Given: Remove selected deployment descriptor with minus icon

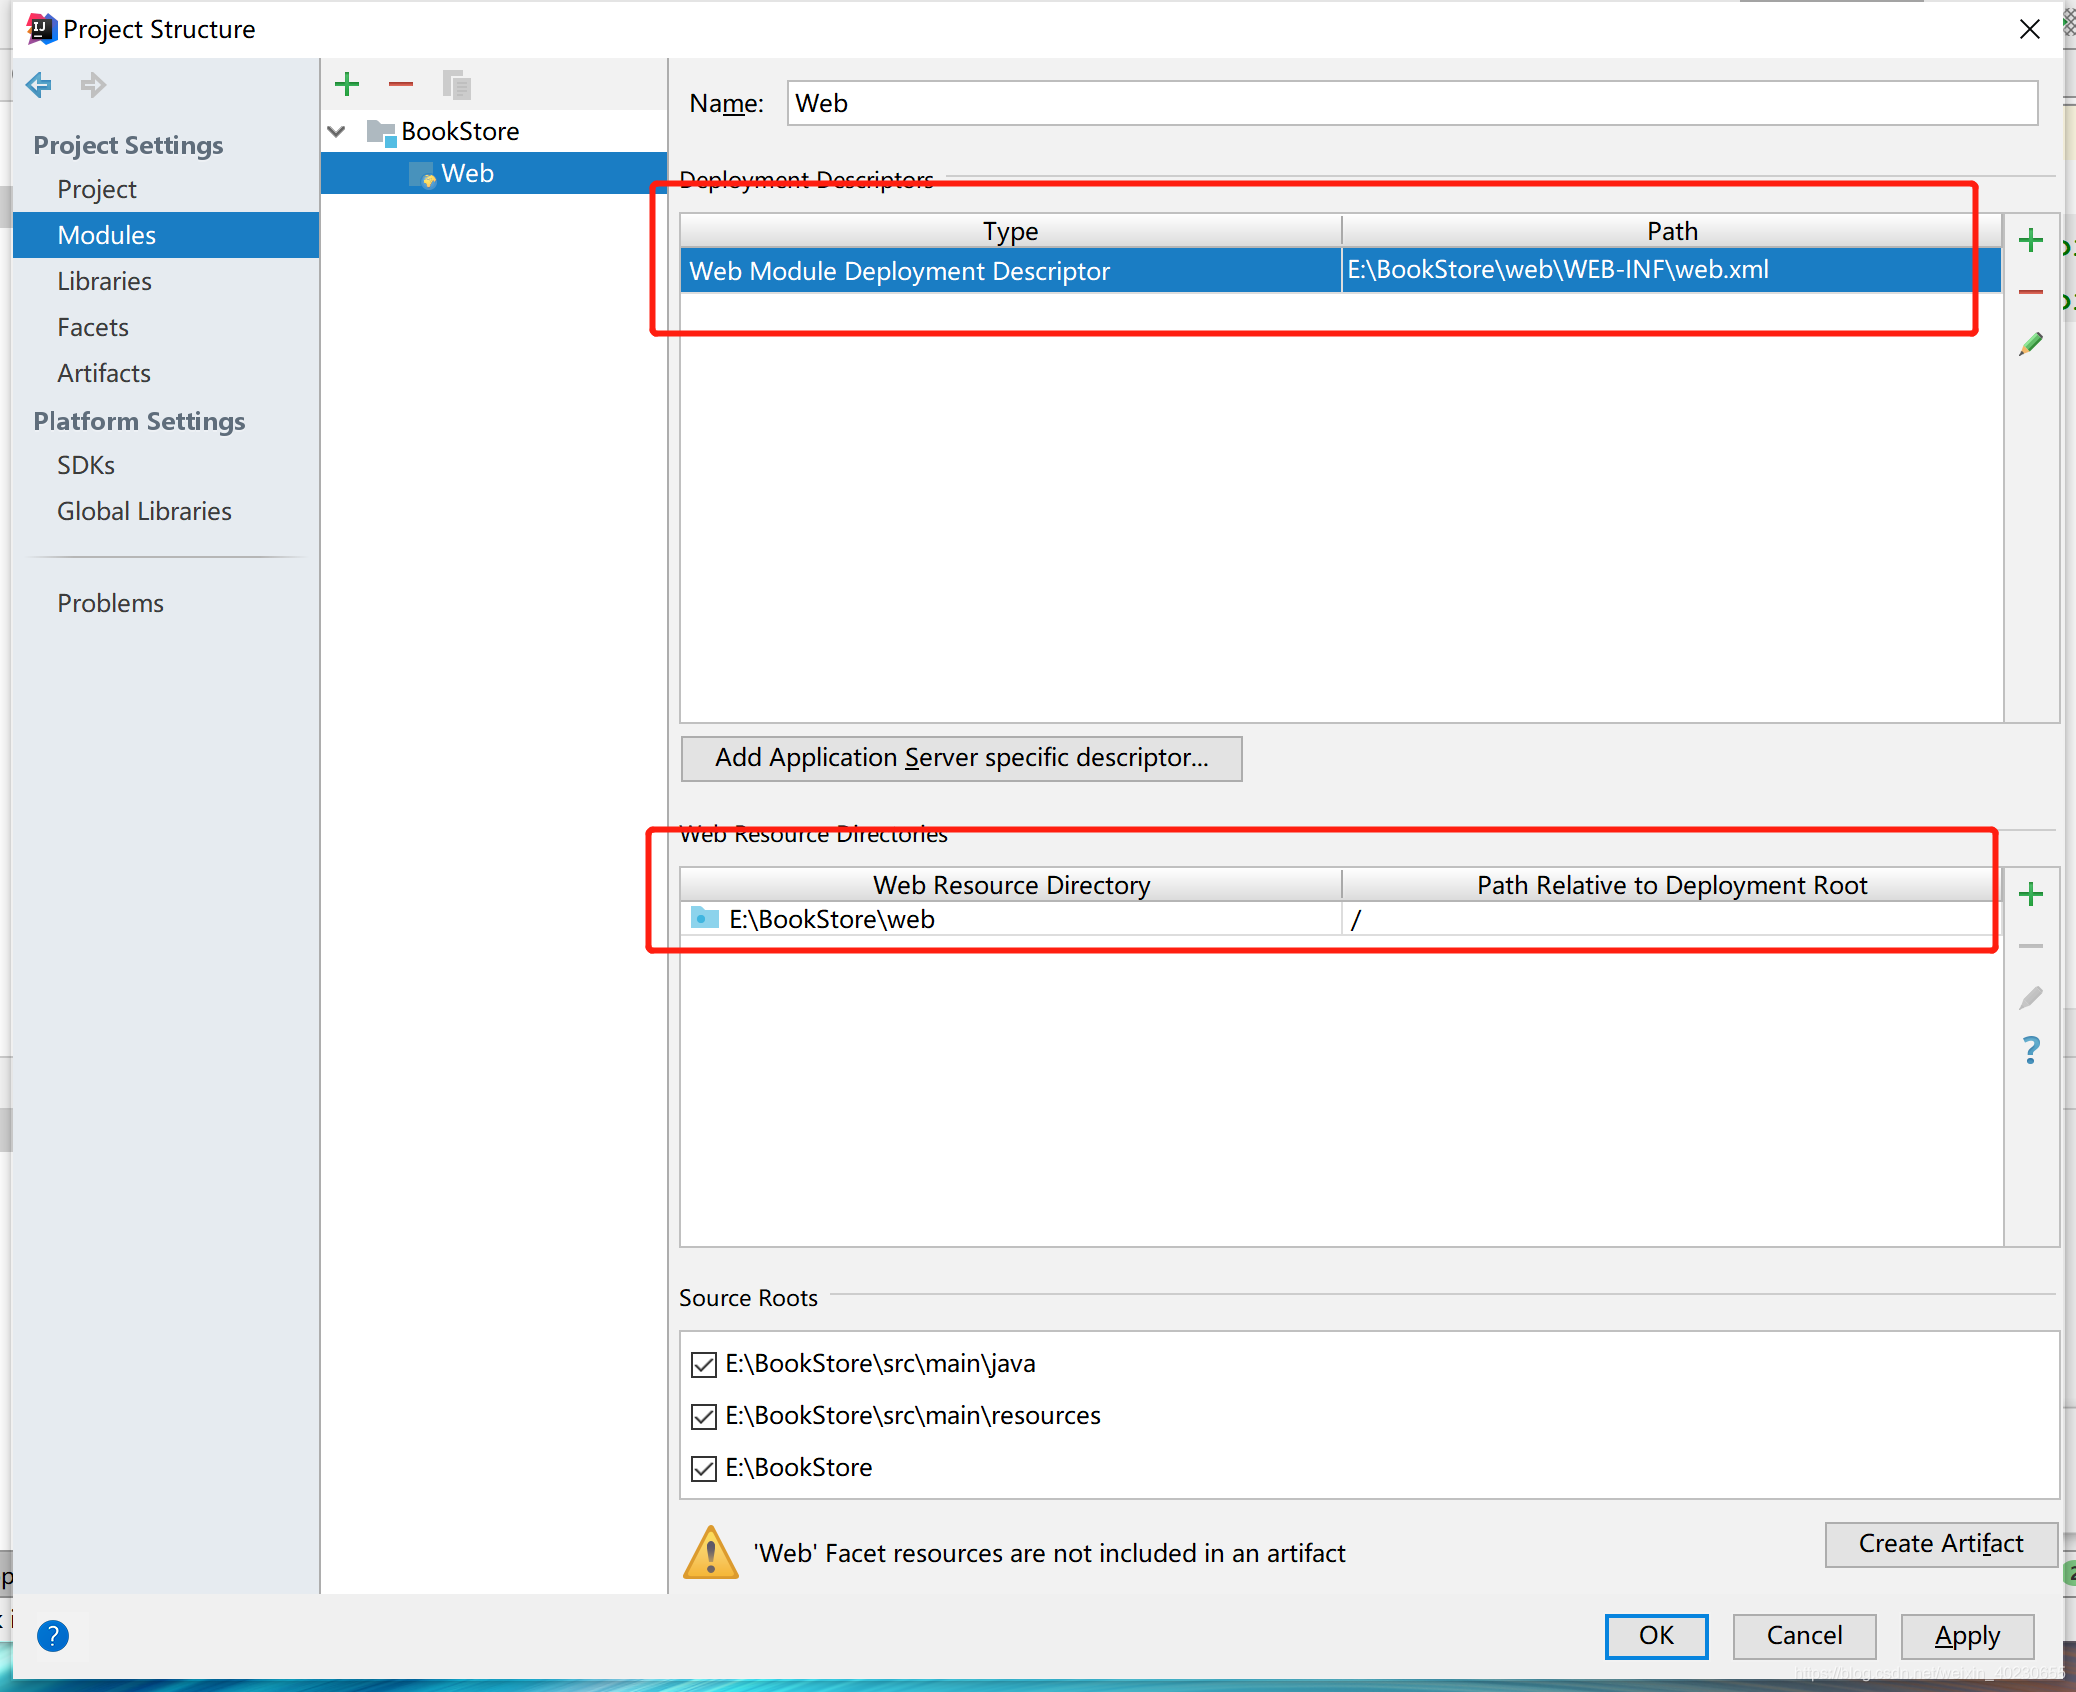Looking at the screenshot, I should pyautogui.click(x=2030, y=292).
